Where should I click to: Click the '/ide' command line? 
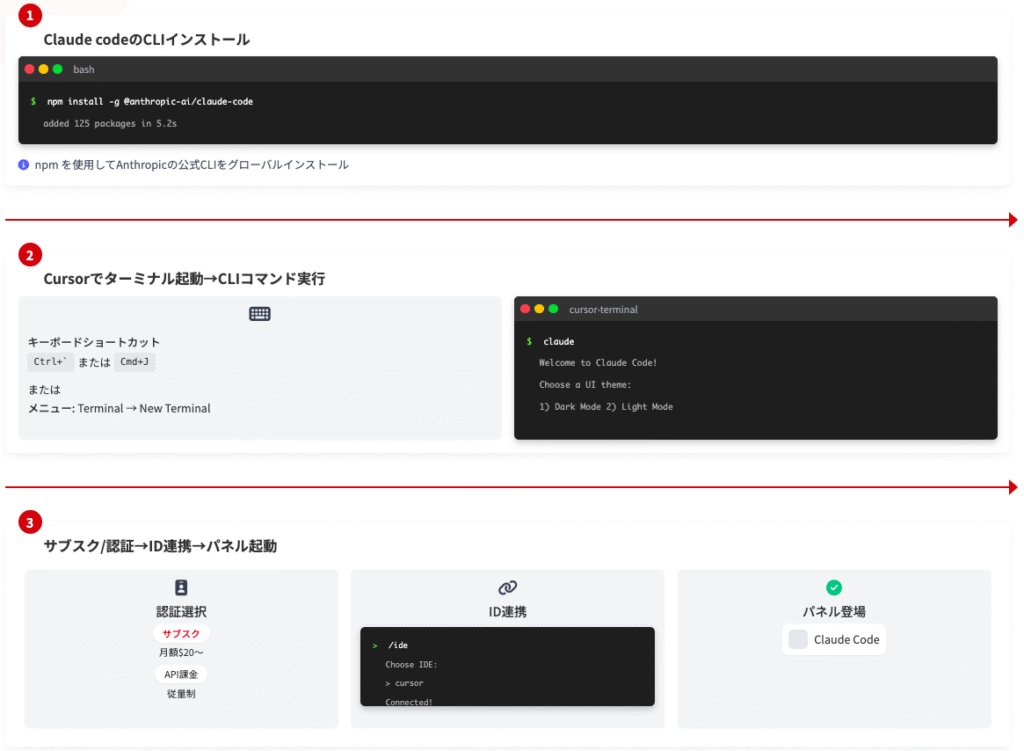[x=398, y=645]
